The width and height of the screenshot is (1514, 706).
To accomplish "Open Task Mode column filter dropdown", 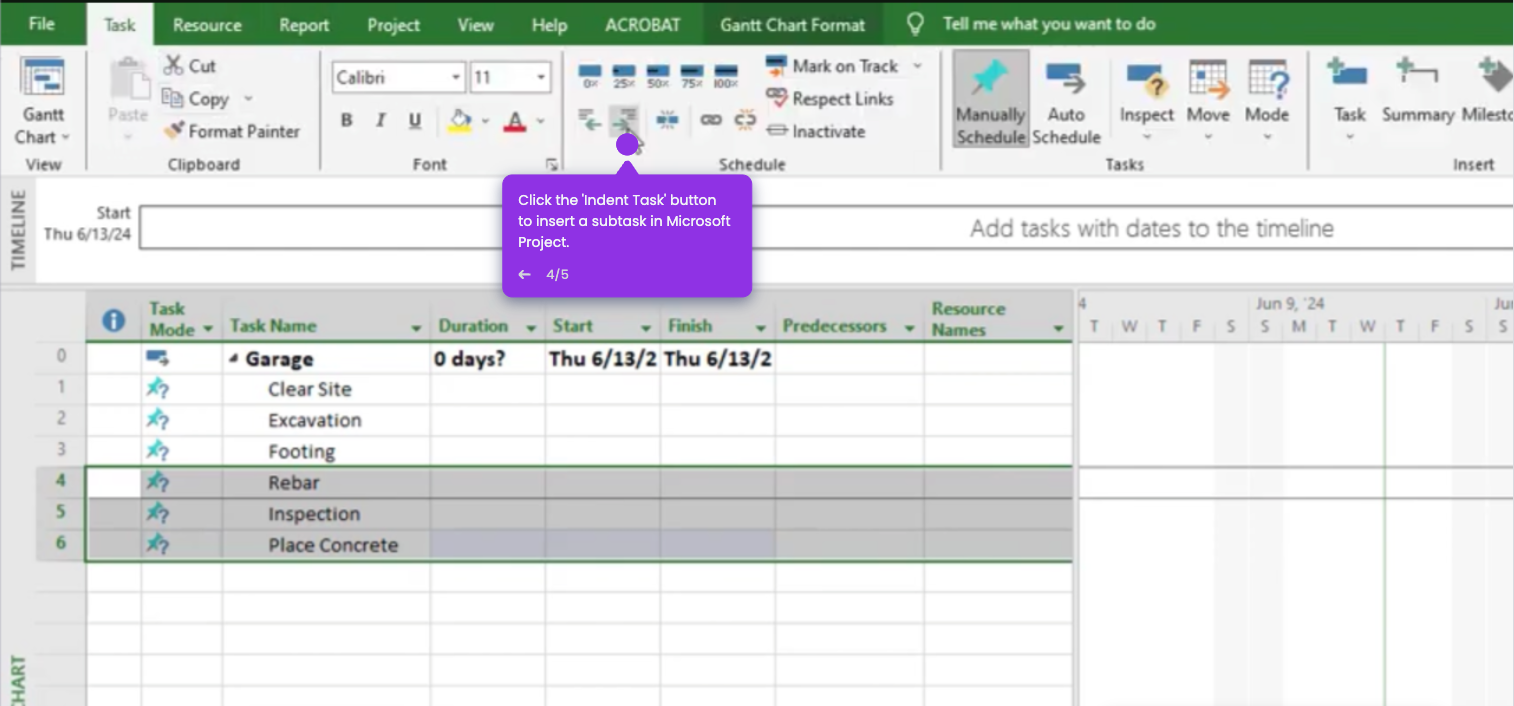I will click(x=208, y=329).
